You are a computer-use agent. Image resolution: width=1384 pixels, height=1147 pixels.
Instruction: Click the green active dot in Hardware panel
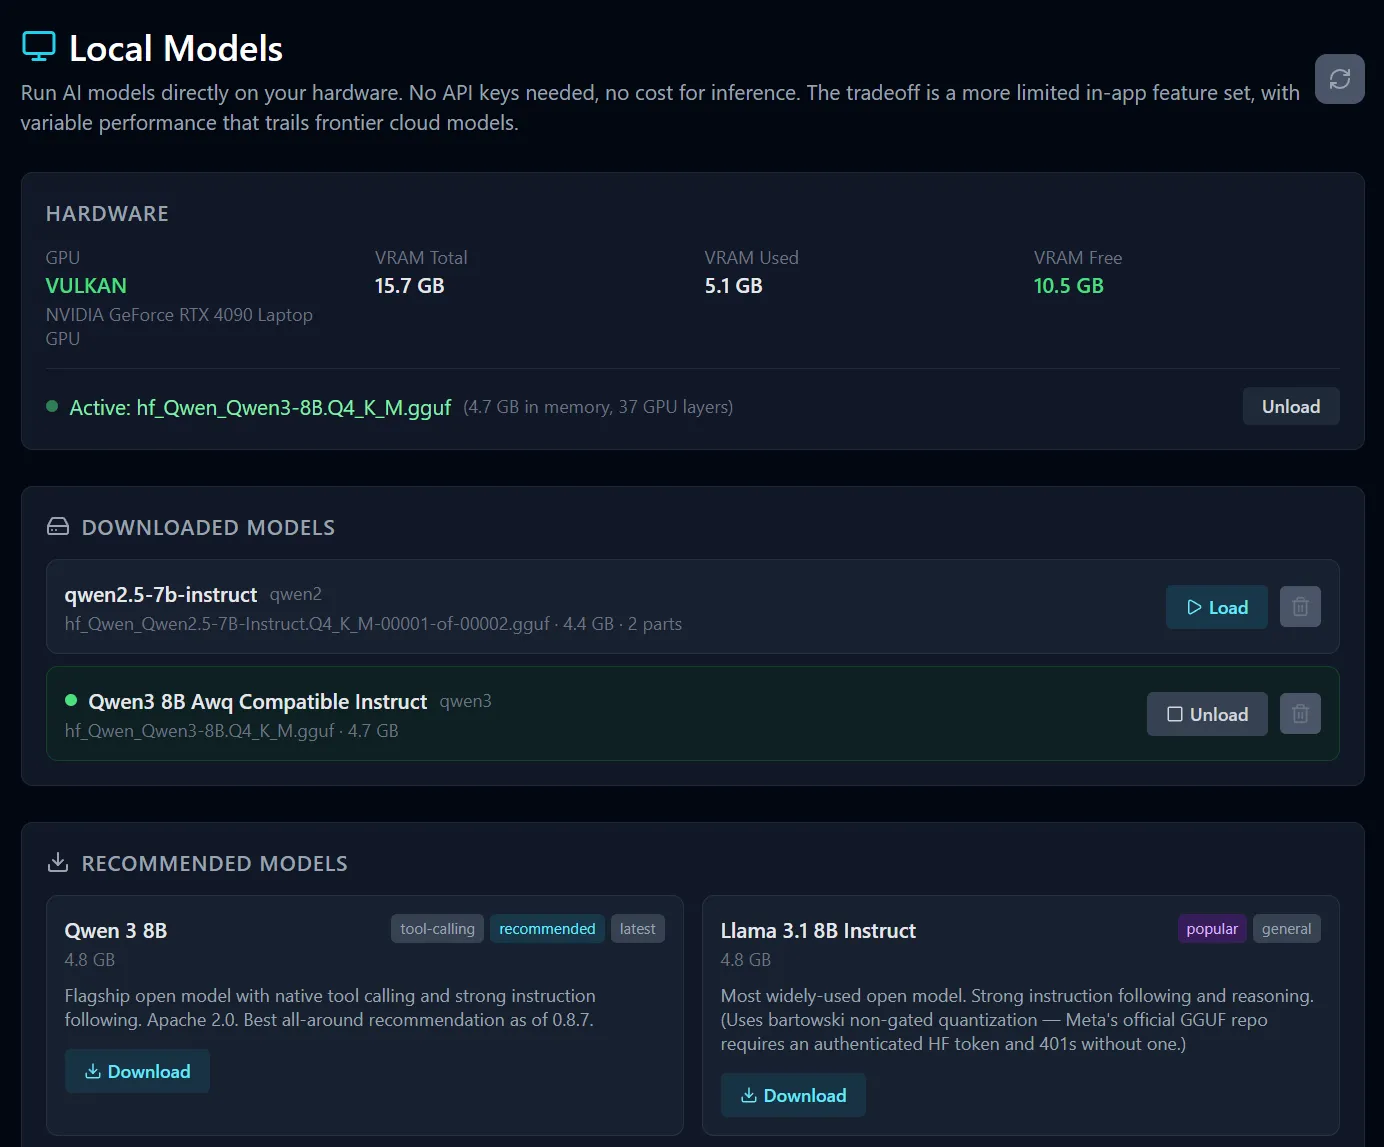point(52,406)
